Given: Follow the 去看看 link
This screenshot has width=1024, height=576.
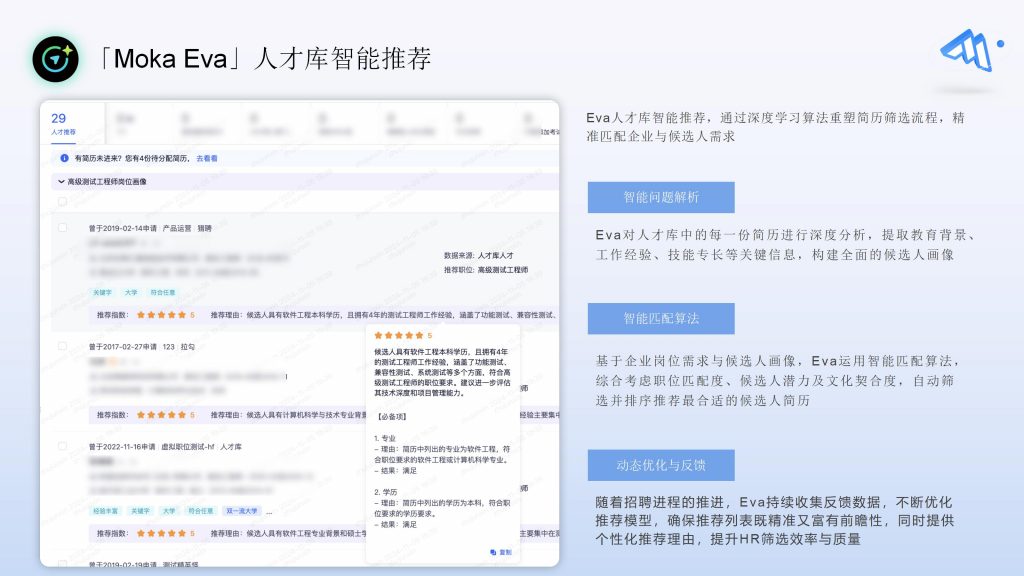Looking at the screenshot, I should coord(207,158).
